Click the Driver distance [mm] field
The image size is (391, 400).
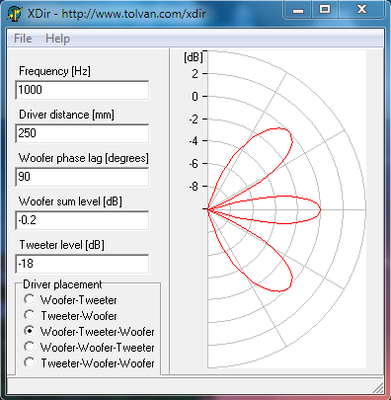click(x=82, y=133)
